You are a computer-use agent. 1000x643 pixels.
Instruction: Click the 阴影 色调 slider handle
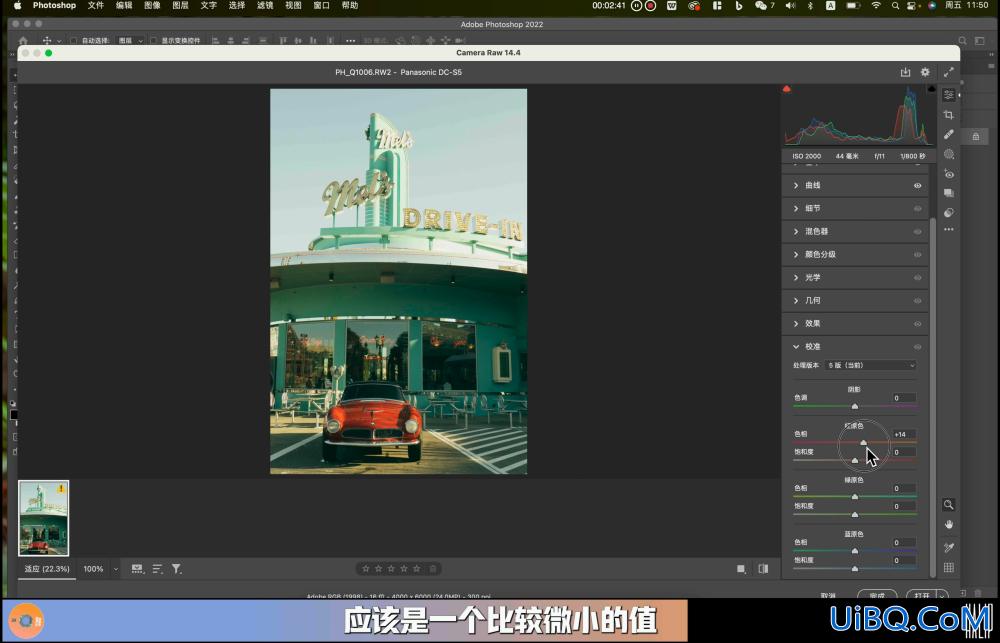(x=855, y=406)
